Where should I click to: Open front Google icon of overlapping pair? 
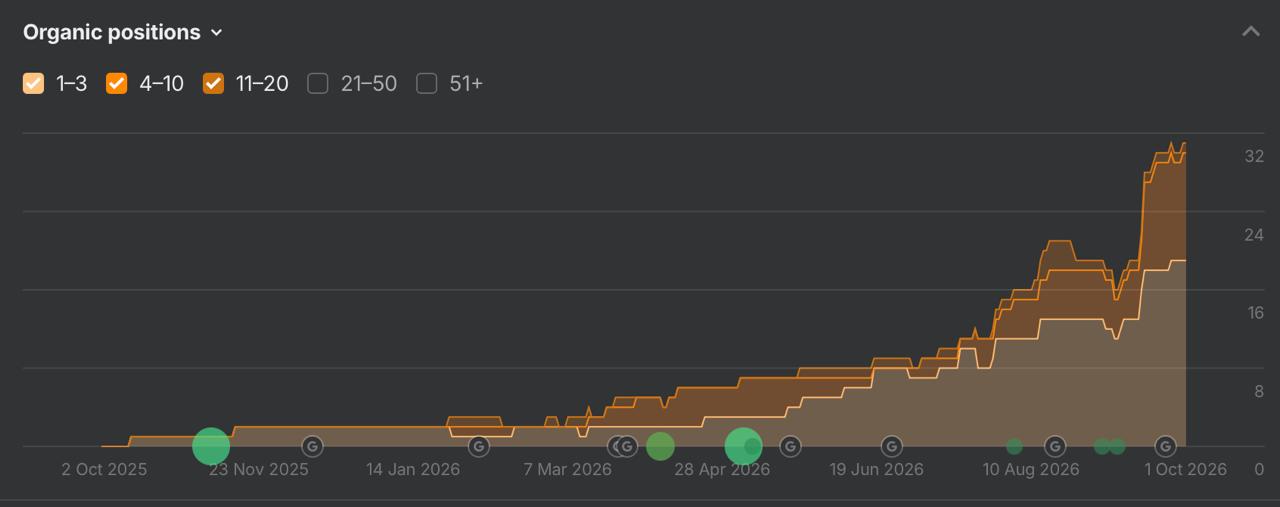628,446
